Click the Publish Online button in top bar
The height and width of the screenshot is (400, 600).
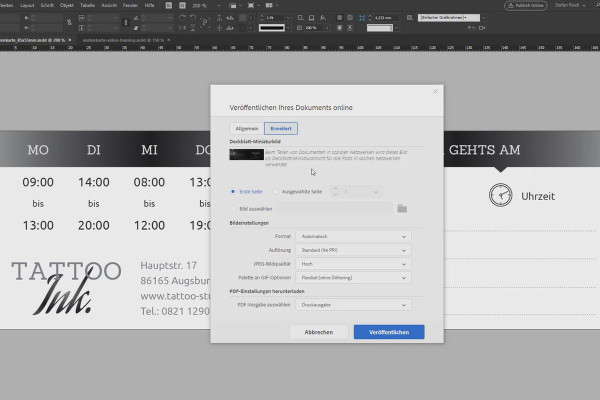[x=526, y=5]
